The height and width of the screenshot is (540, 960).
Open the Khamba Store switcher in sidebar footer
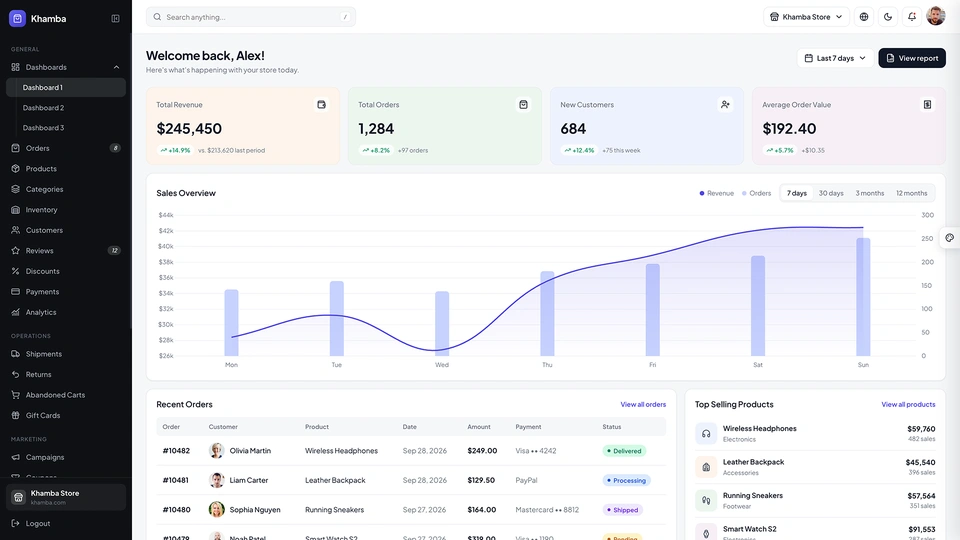(66, 497)
